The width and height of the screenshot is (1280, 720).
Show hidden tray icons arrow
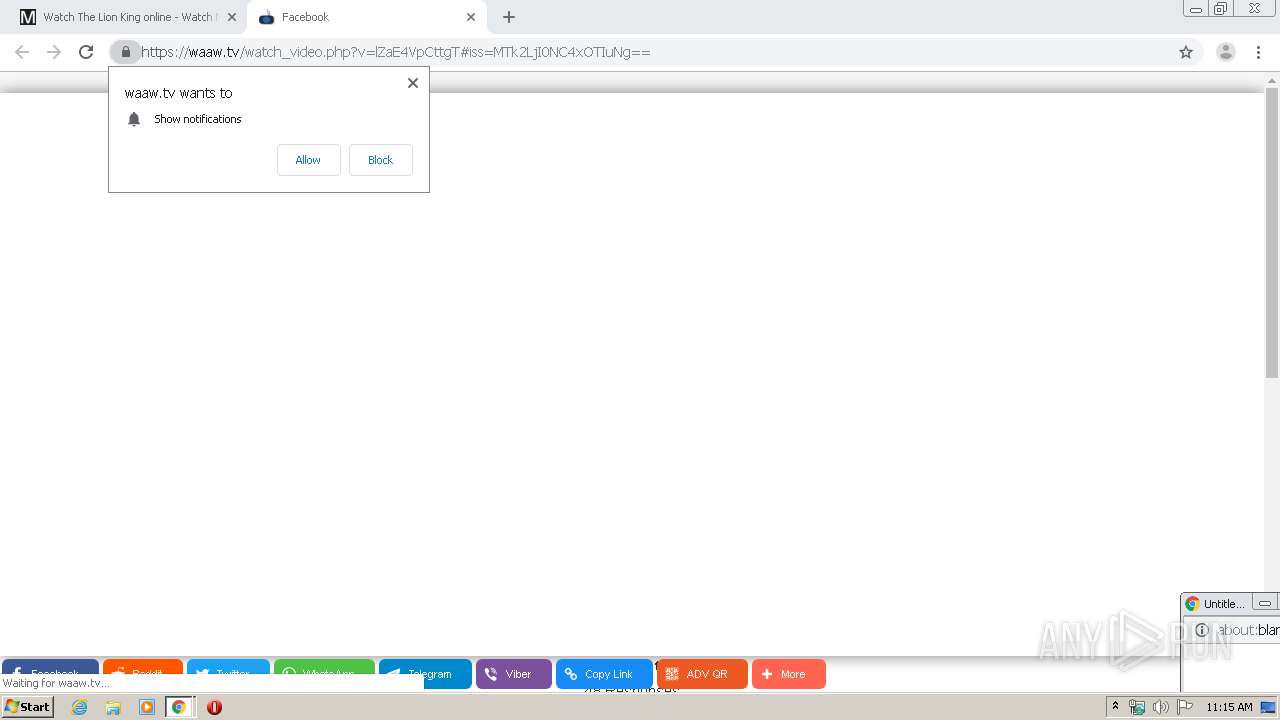click(x=1115, y=707)
